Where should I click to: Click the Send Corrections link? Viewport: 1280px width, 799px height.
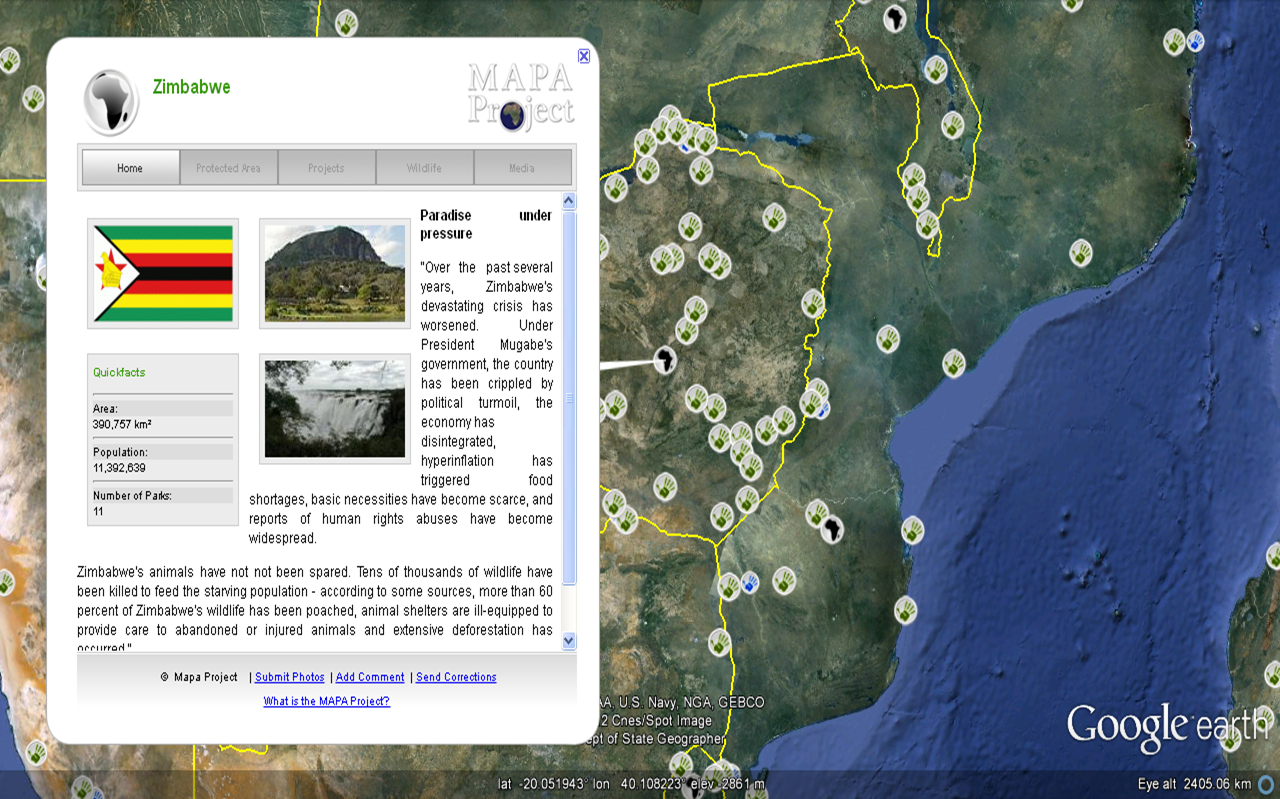pyautogui.click(x=456, y=677)
